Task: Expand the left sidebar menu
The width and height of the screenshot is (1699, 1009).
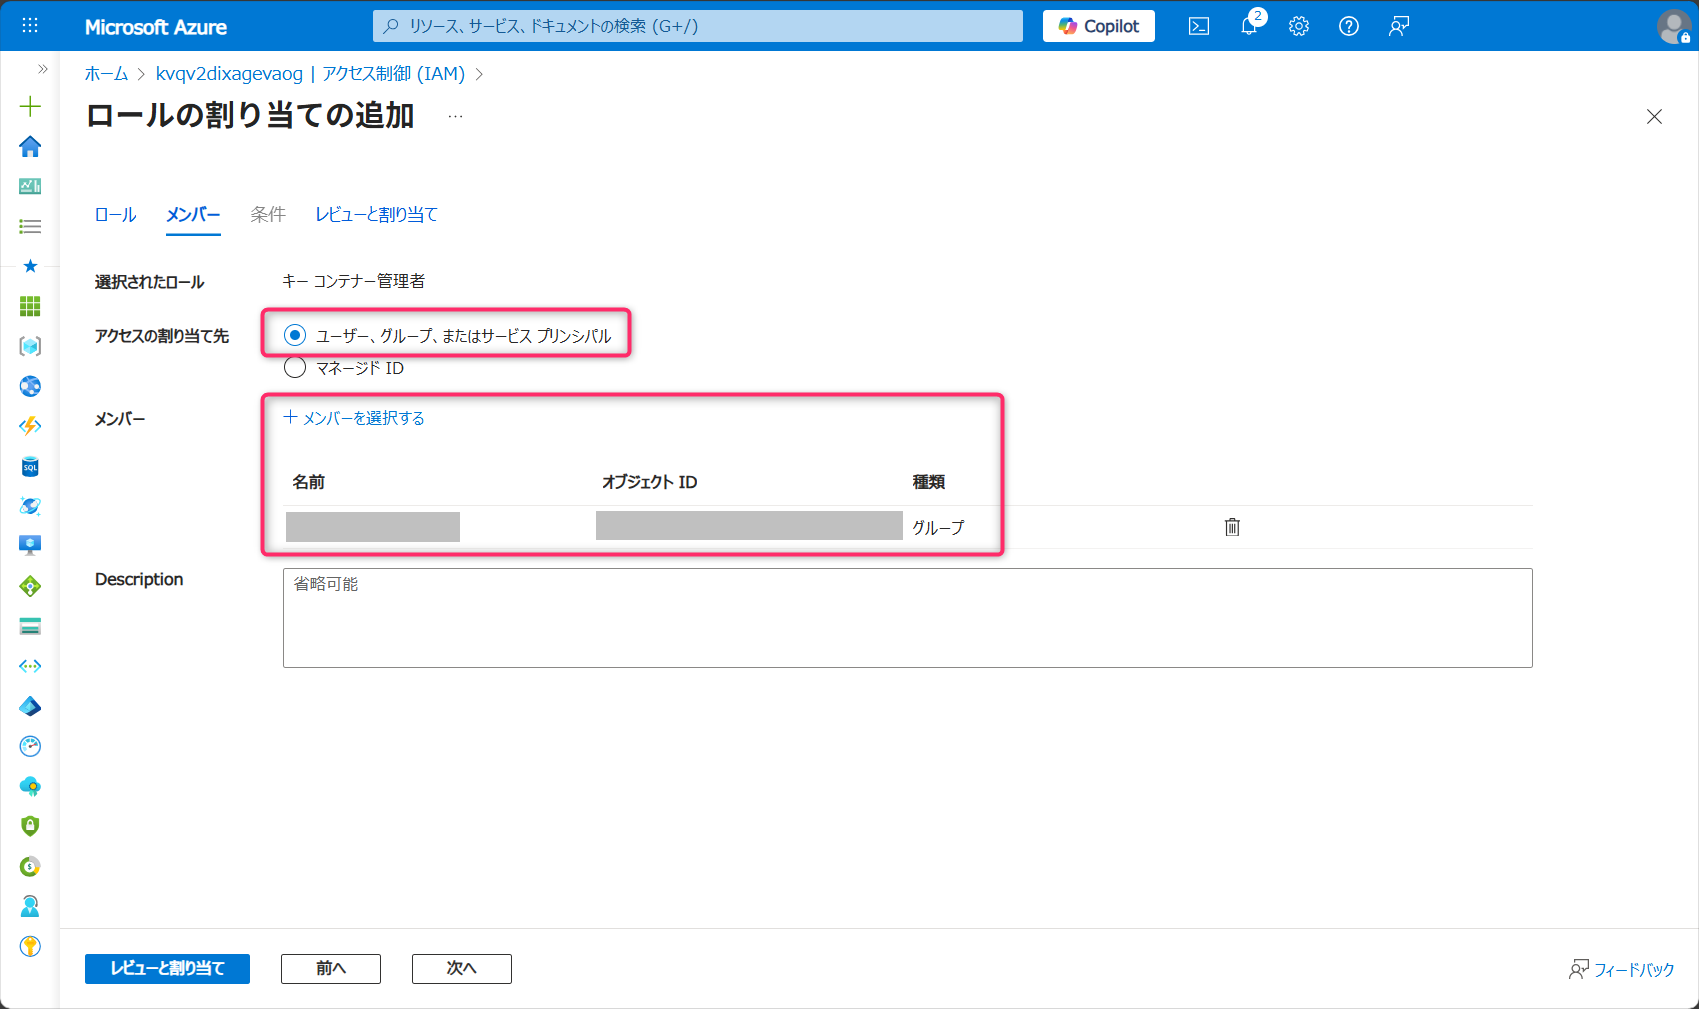Action: pos(42,69)
